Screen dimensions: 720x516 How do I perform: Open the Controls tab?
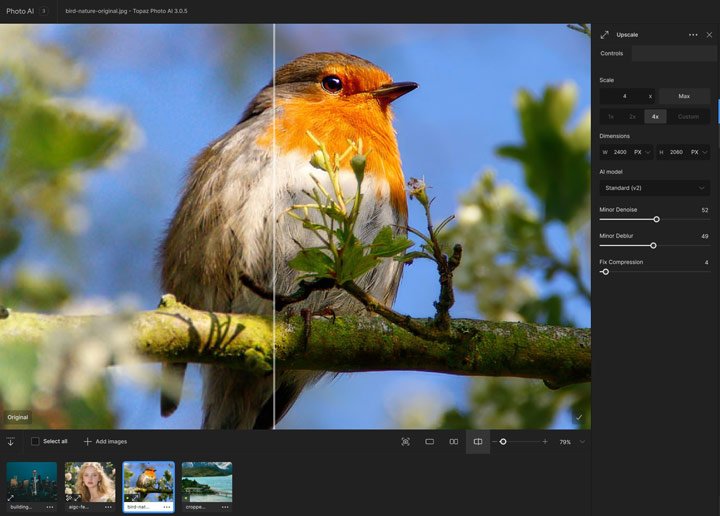(612, 53)
